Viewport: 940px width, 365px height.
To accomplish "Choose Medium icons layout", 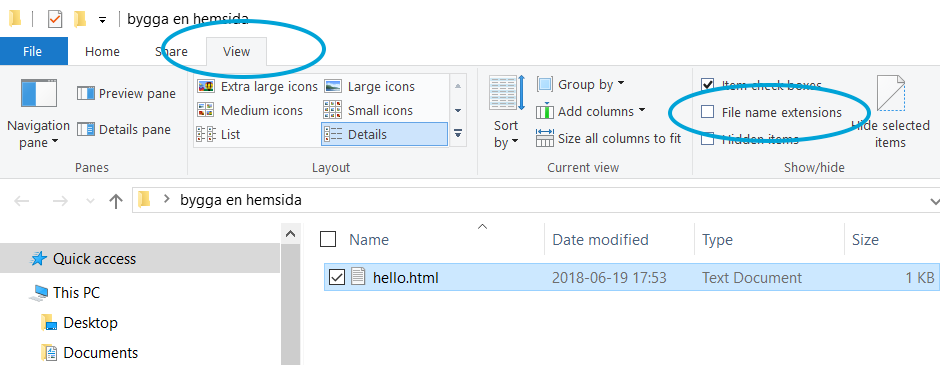I will click(x=250, y=110).
